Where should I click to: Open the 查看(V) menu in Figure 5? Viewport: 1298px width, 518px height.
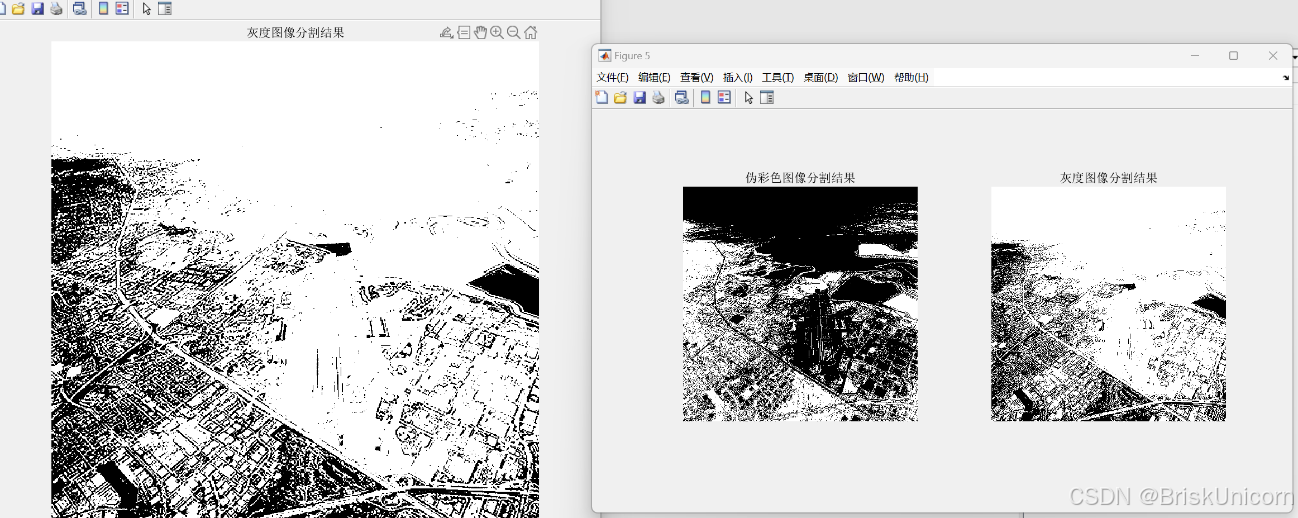point(696,78)
